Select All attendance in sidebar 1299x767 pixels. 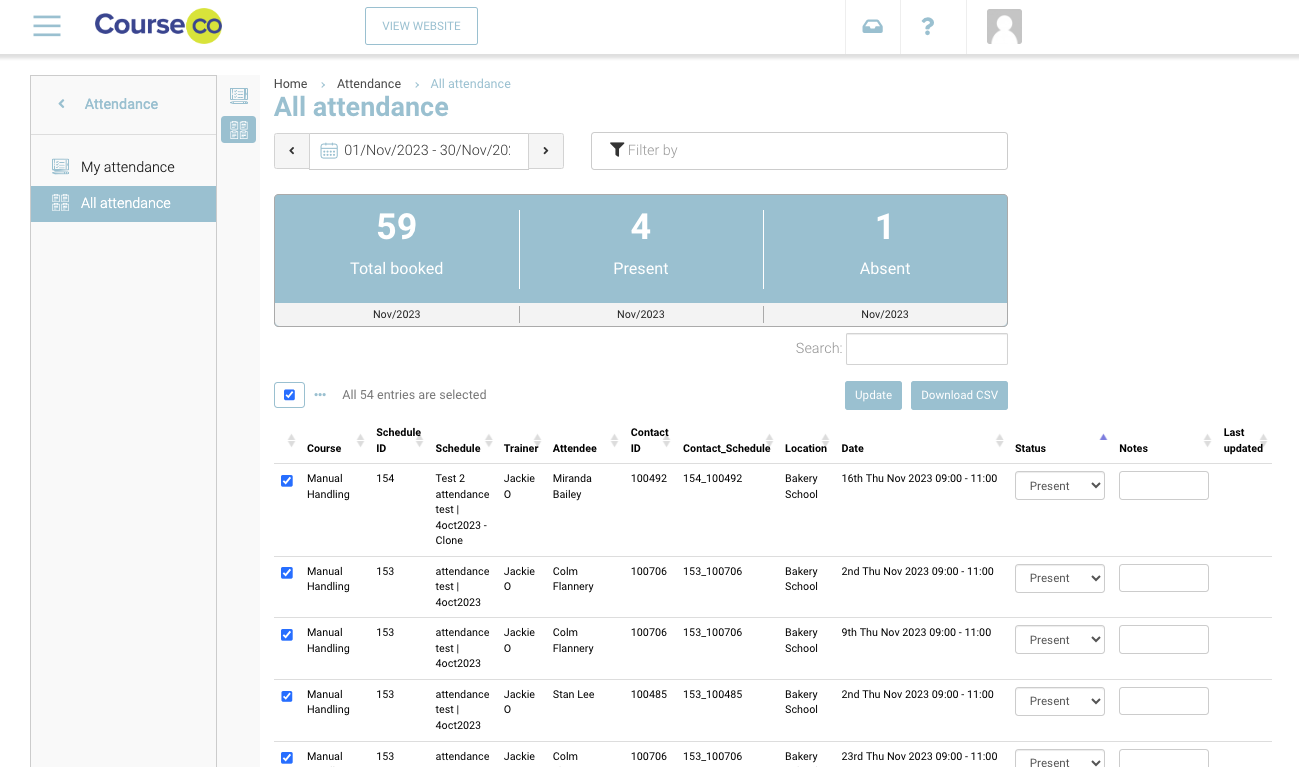pos(125,203)
